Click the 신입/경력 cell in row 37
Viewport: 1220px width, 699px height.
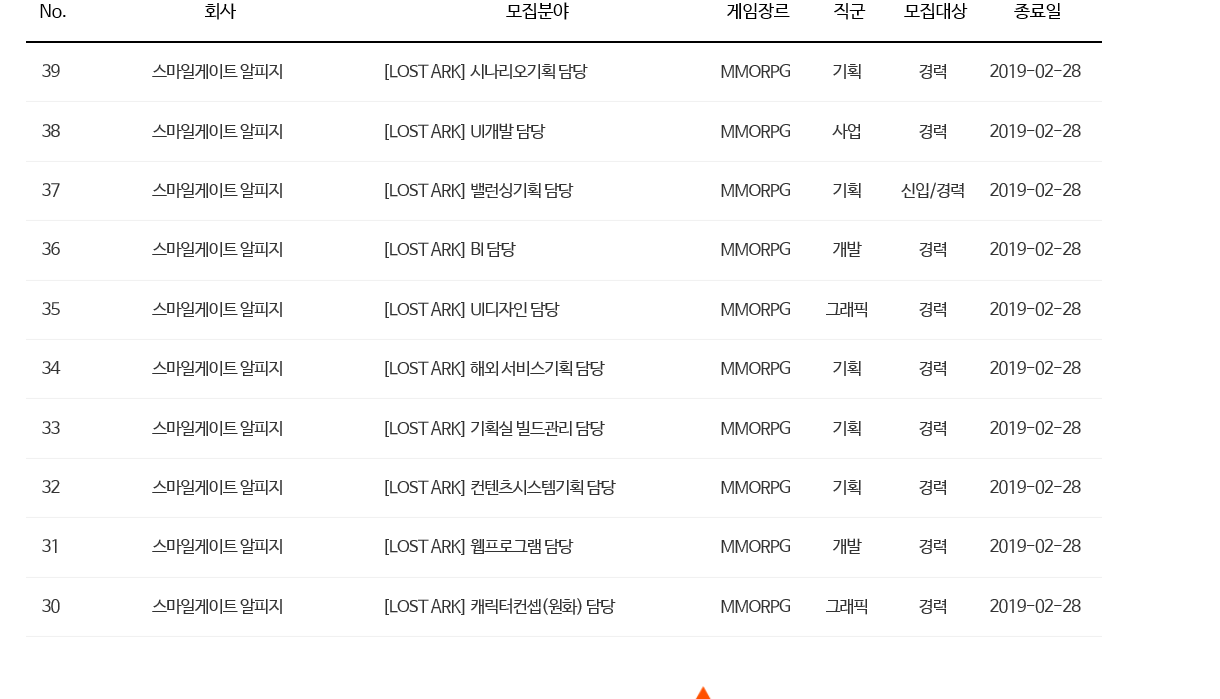pos(932,191)
